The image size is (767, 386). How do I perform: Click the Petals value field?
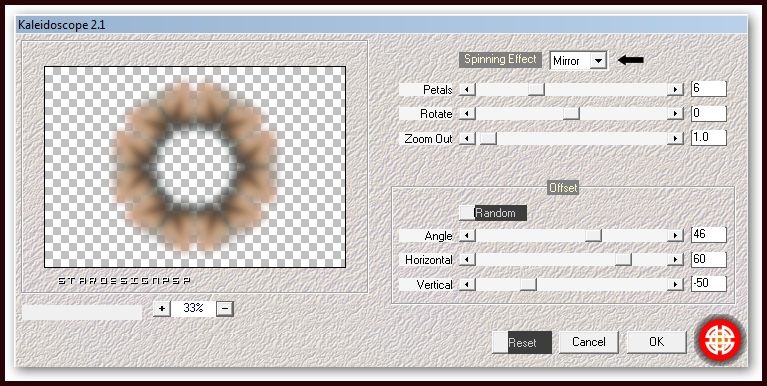coord(708,89)
